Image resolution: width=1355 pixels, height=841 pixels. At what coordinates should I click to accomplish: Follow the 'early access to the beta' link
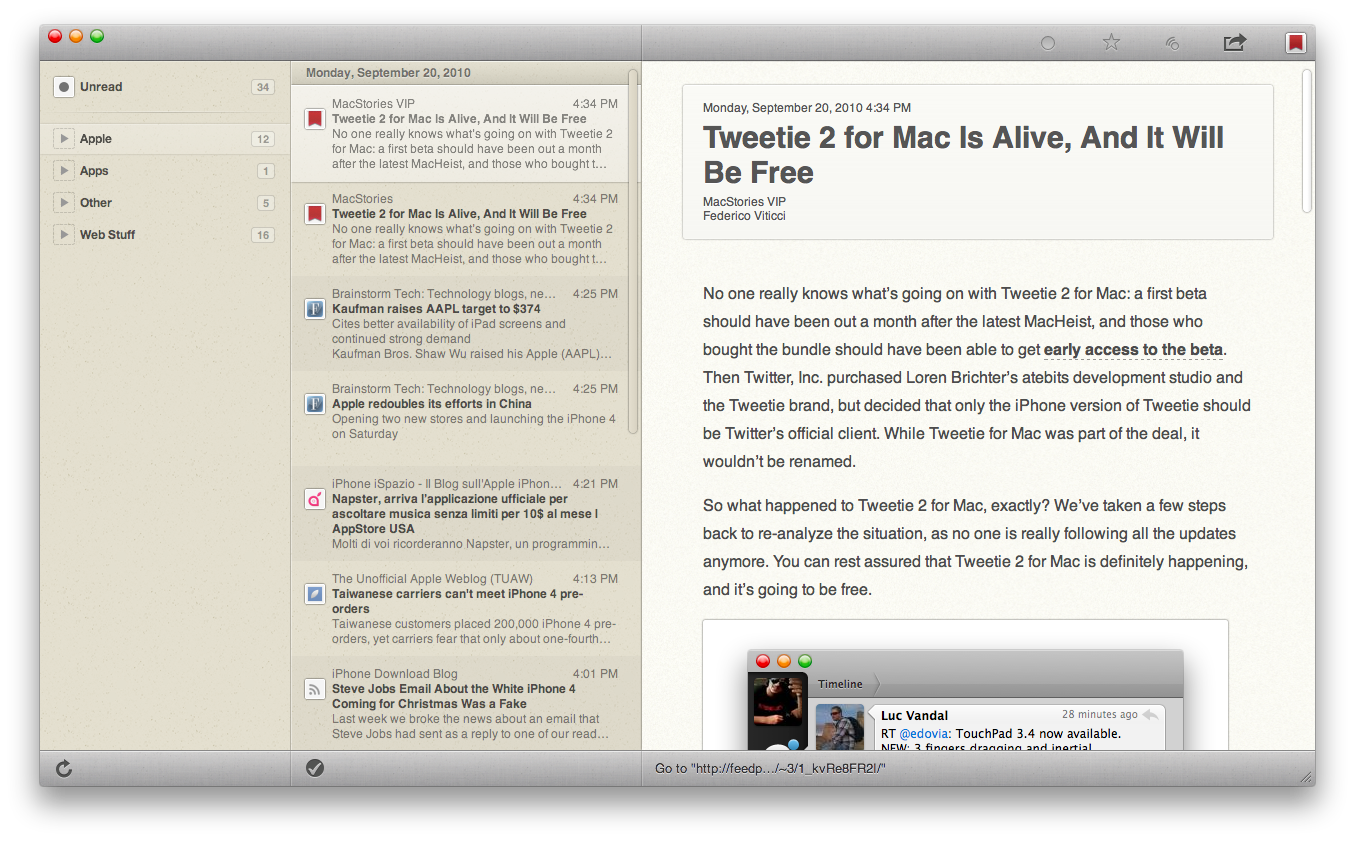1133,350
